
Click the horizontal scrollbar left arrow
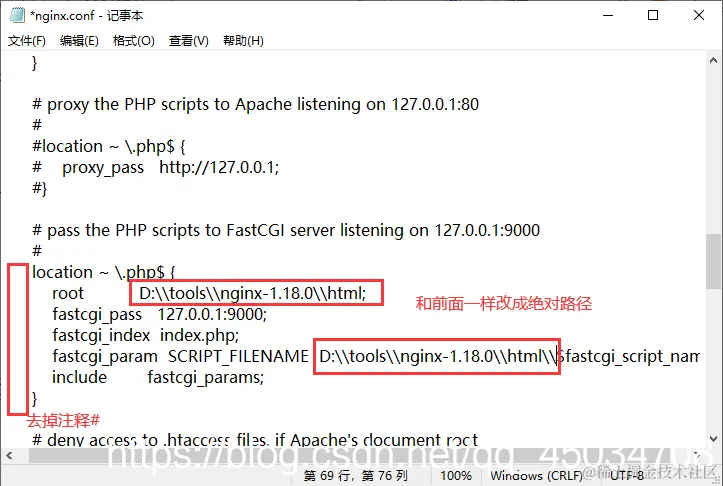9,456
